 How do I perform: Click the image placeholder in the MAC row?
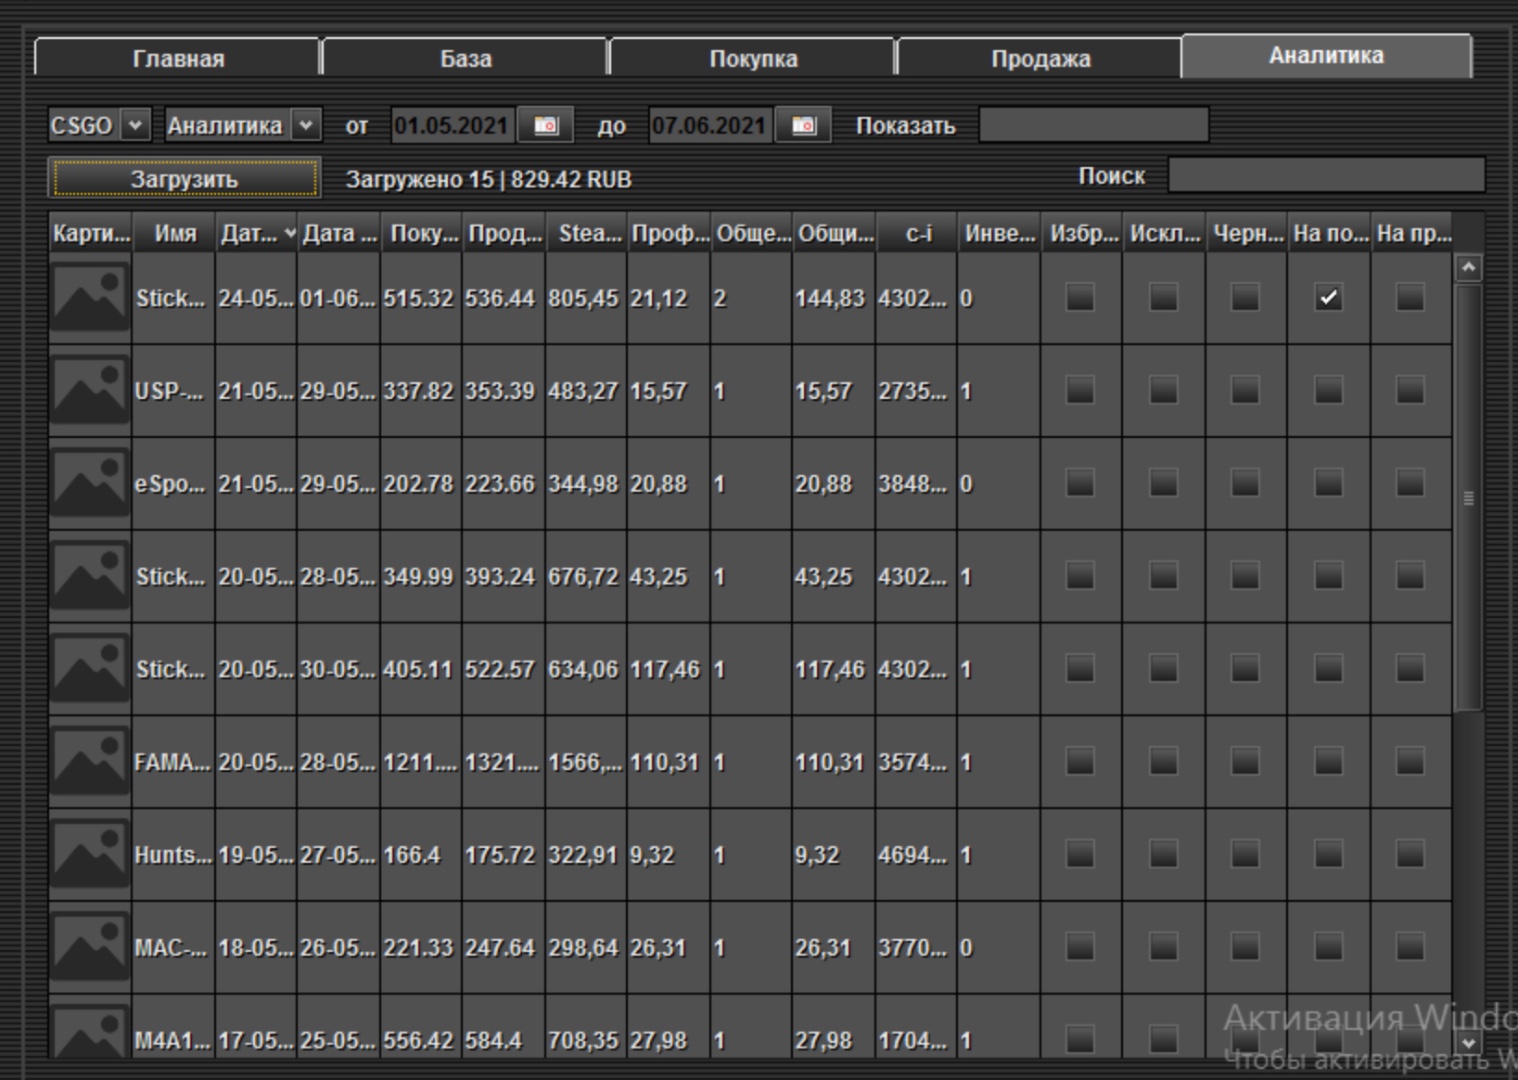point(90,947)
